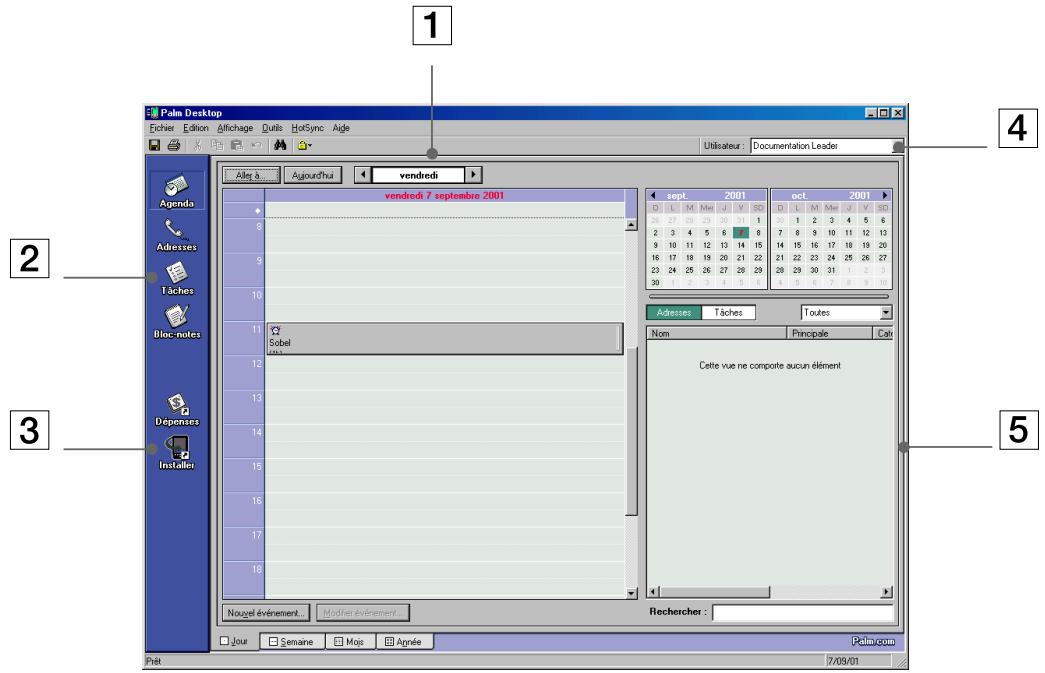Go to previous day arrow

pyautogui.click(x=363, y=175)
